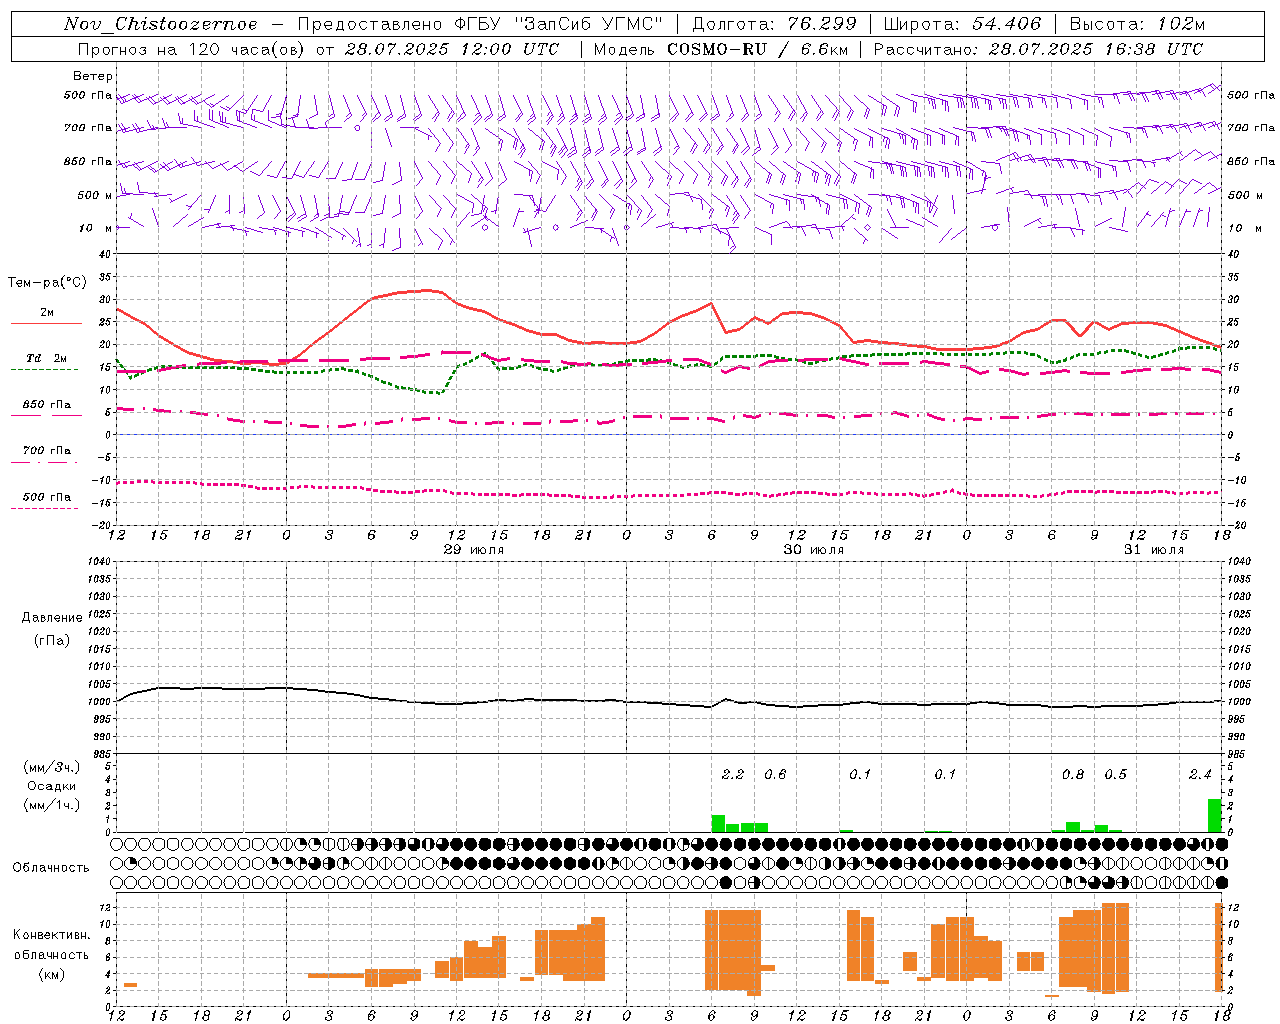Image resolution: width=1280 pixels, height=1024 pixels.
Task: Select the Тем-ра(°C) panel label
Action: pos(47,283)
